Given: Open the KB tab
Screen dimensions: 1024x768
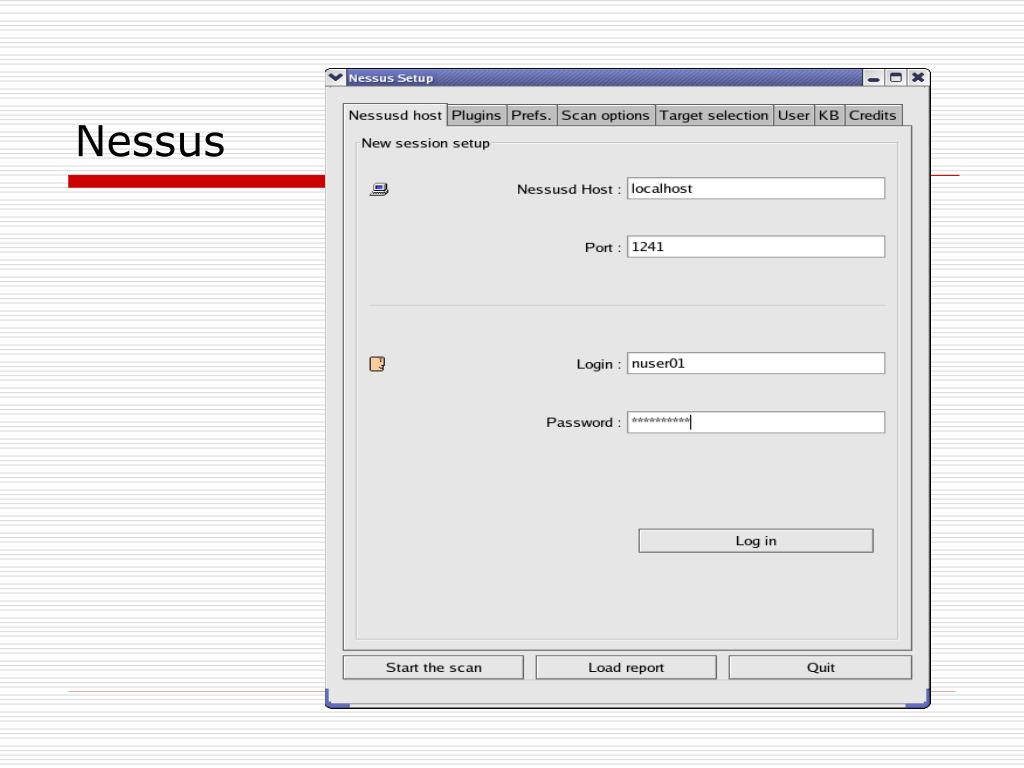Looking at the screenshot, I should coord(829,116).
